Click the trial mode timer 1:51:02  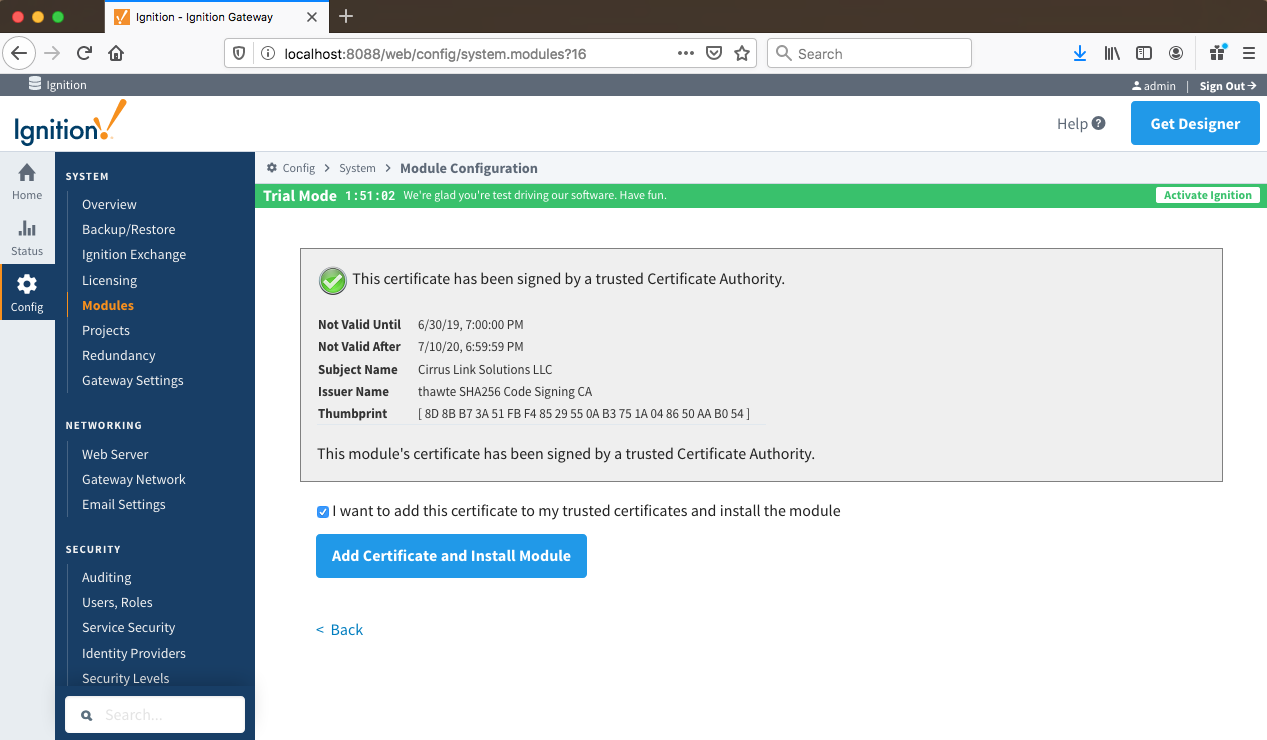pos(370,196)
